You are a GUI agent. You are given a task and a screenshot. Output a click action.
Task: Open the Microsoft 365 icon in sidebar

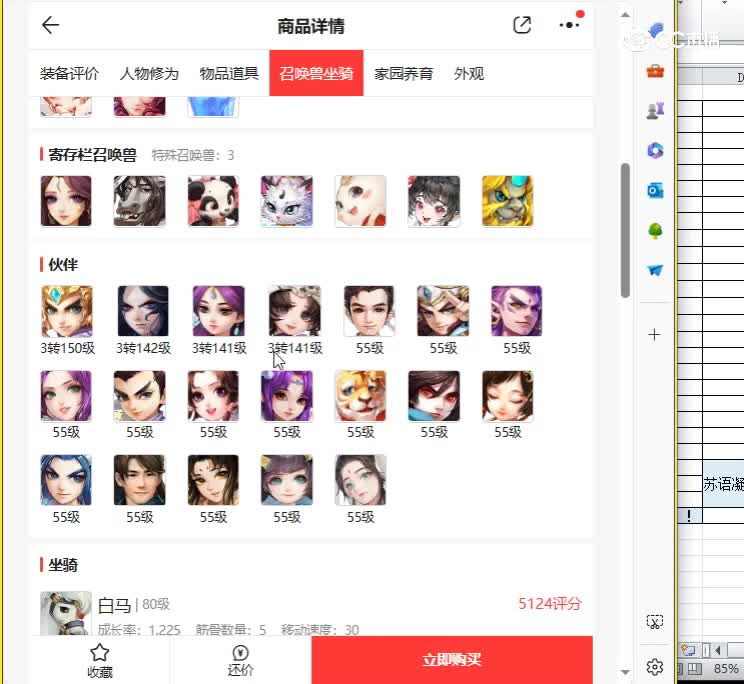click(x=655, y=151)
